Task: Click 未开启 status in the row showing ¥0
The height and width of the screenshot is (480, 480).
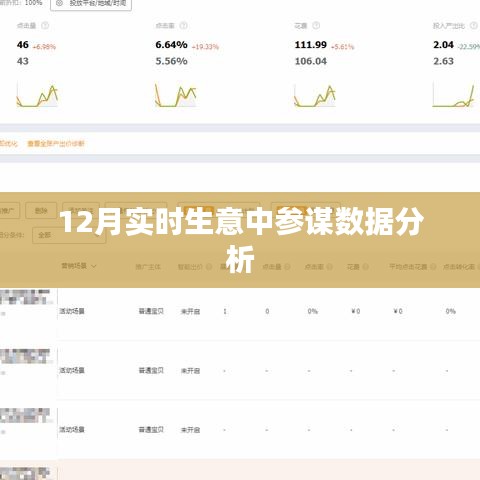Action: point(190,311)
